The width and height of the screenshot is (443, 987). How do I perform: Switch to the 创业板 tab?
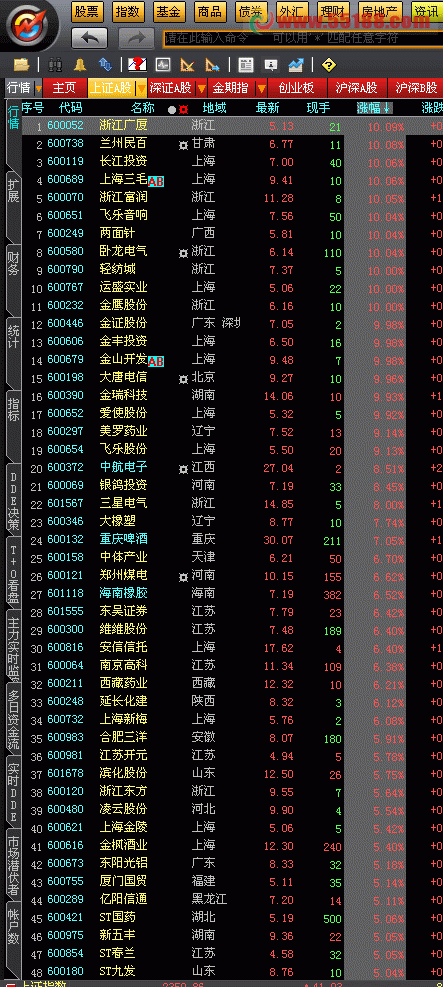(297, 88)
